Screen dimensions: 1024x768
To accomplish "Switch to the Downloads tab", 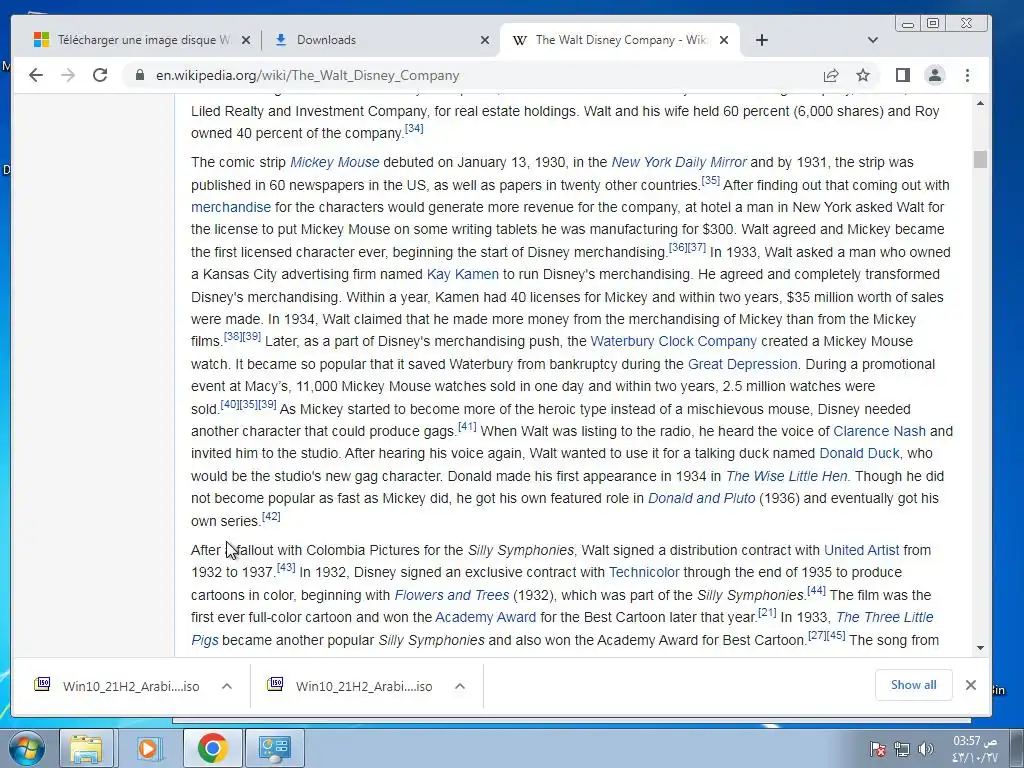I will click(381, 40).
